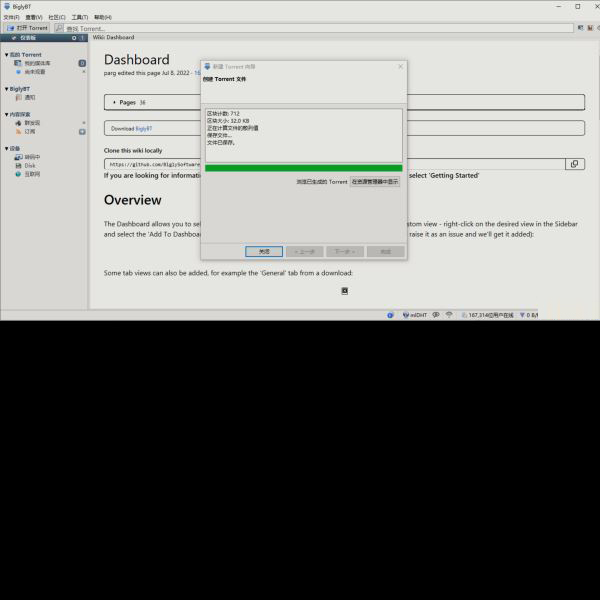
Task: Click the Dashboard (仪表板) sidebar entry icon
Action: click(x=14, y=38)
